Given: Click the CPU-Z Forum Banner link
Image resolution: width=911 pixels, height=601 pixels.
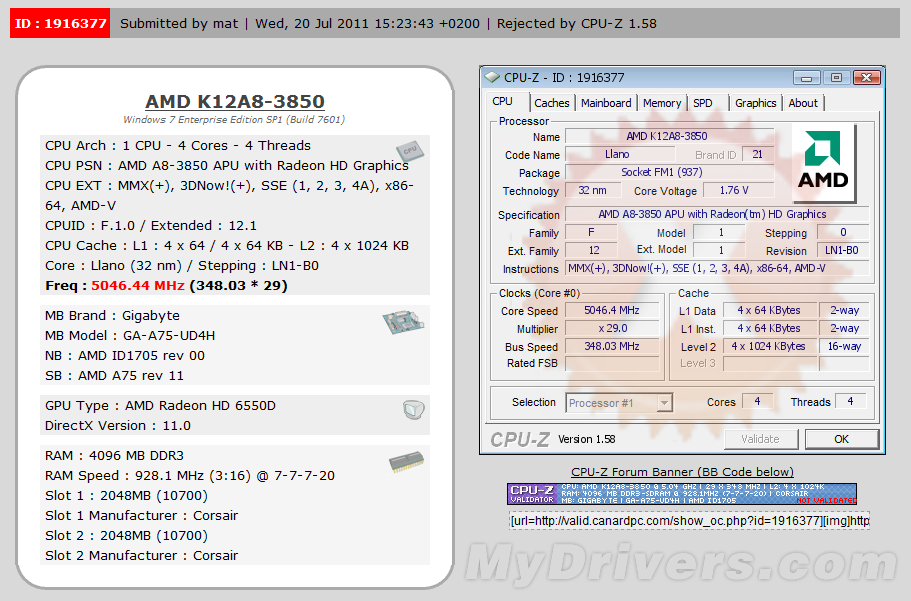Looking at the screenshot, I should coord(682,472).
